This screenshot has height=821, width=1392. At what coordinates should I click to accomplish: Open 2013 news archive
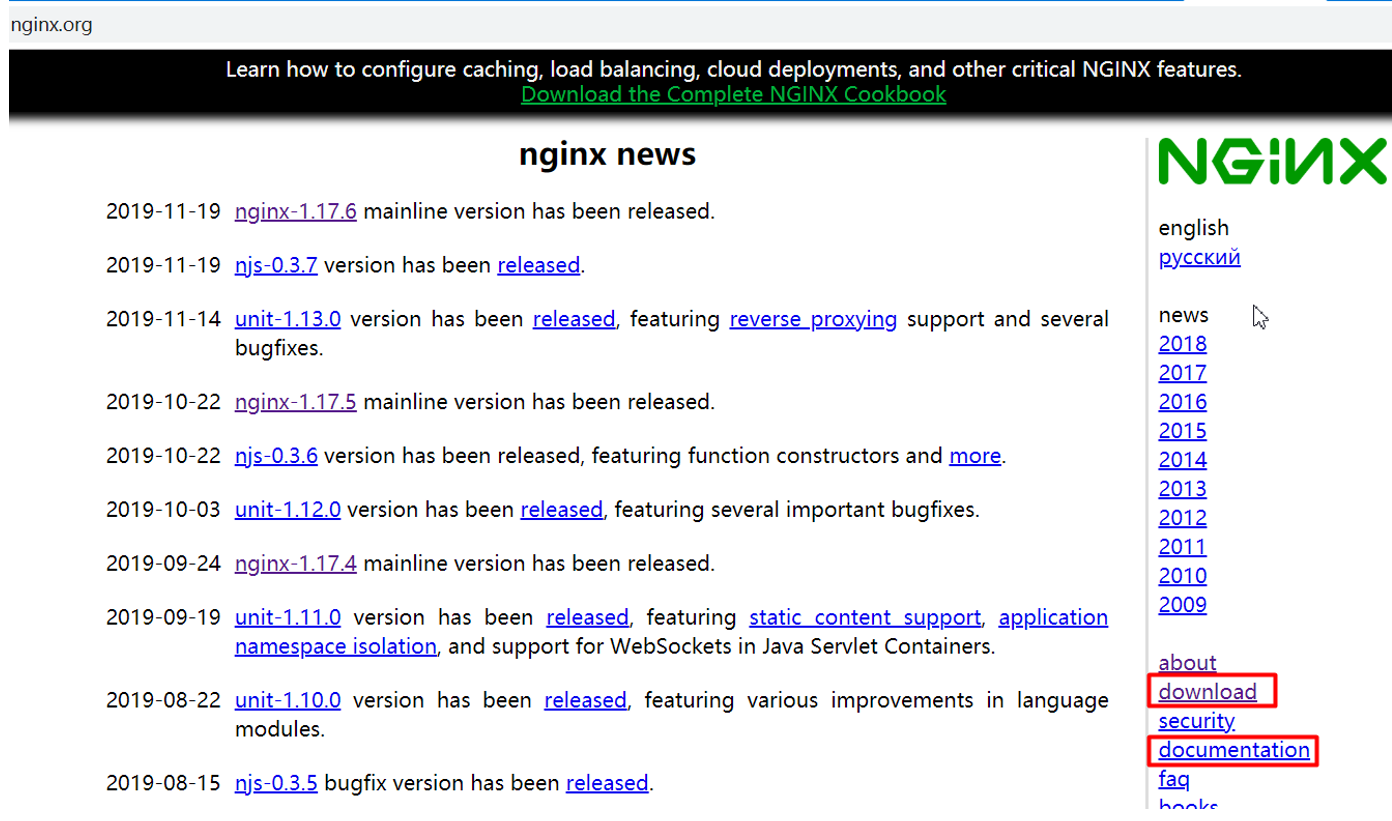point(1182,489)
